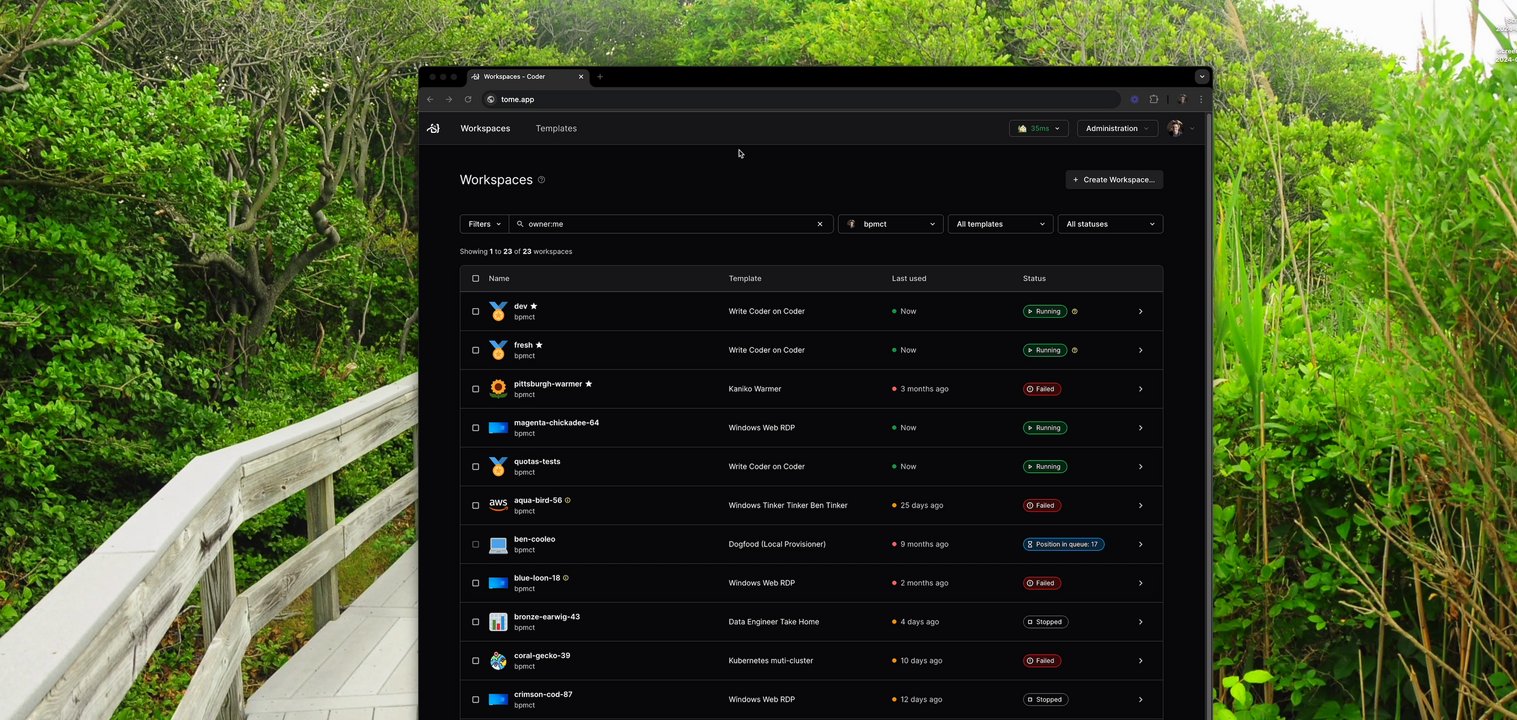Open the browser tab list chevron
The width and height of the screenshot is (1517, 720).
click(1202, 76)
